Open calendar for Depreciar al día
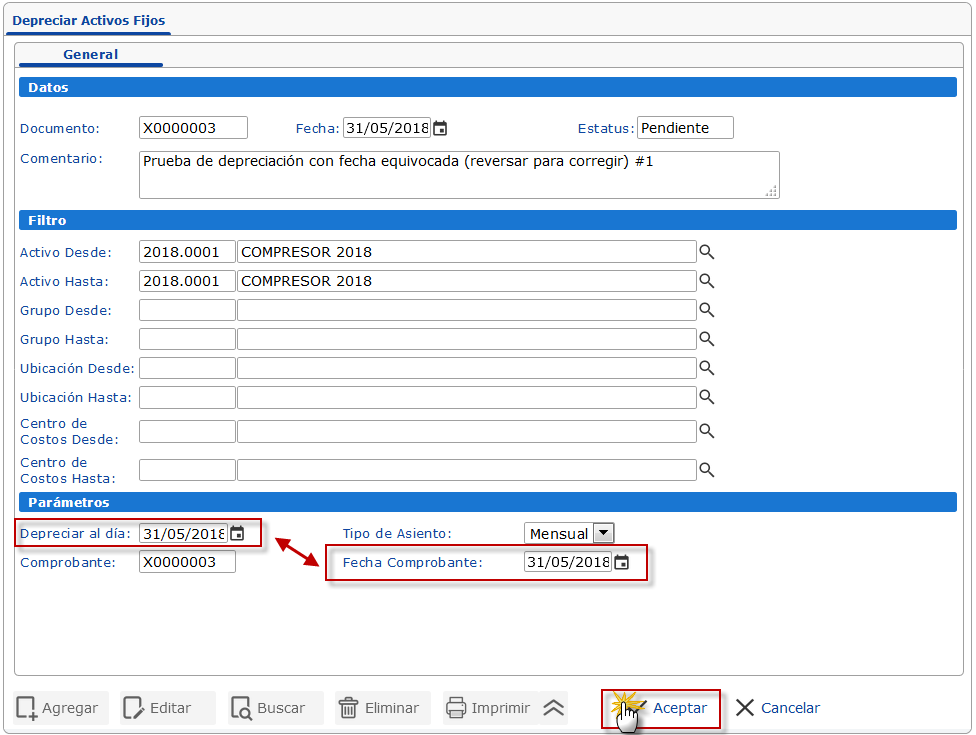Image resolution: width=976 pixels, height=735 pixels. click(237, 534)
